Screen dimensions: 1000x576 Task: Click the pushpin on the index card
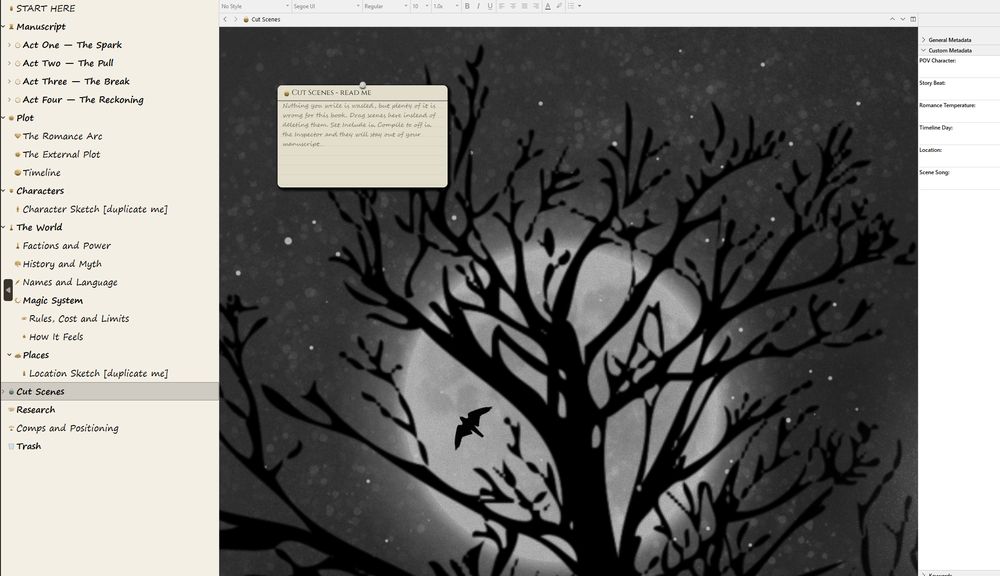click(362, 85)
